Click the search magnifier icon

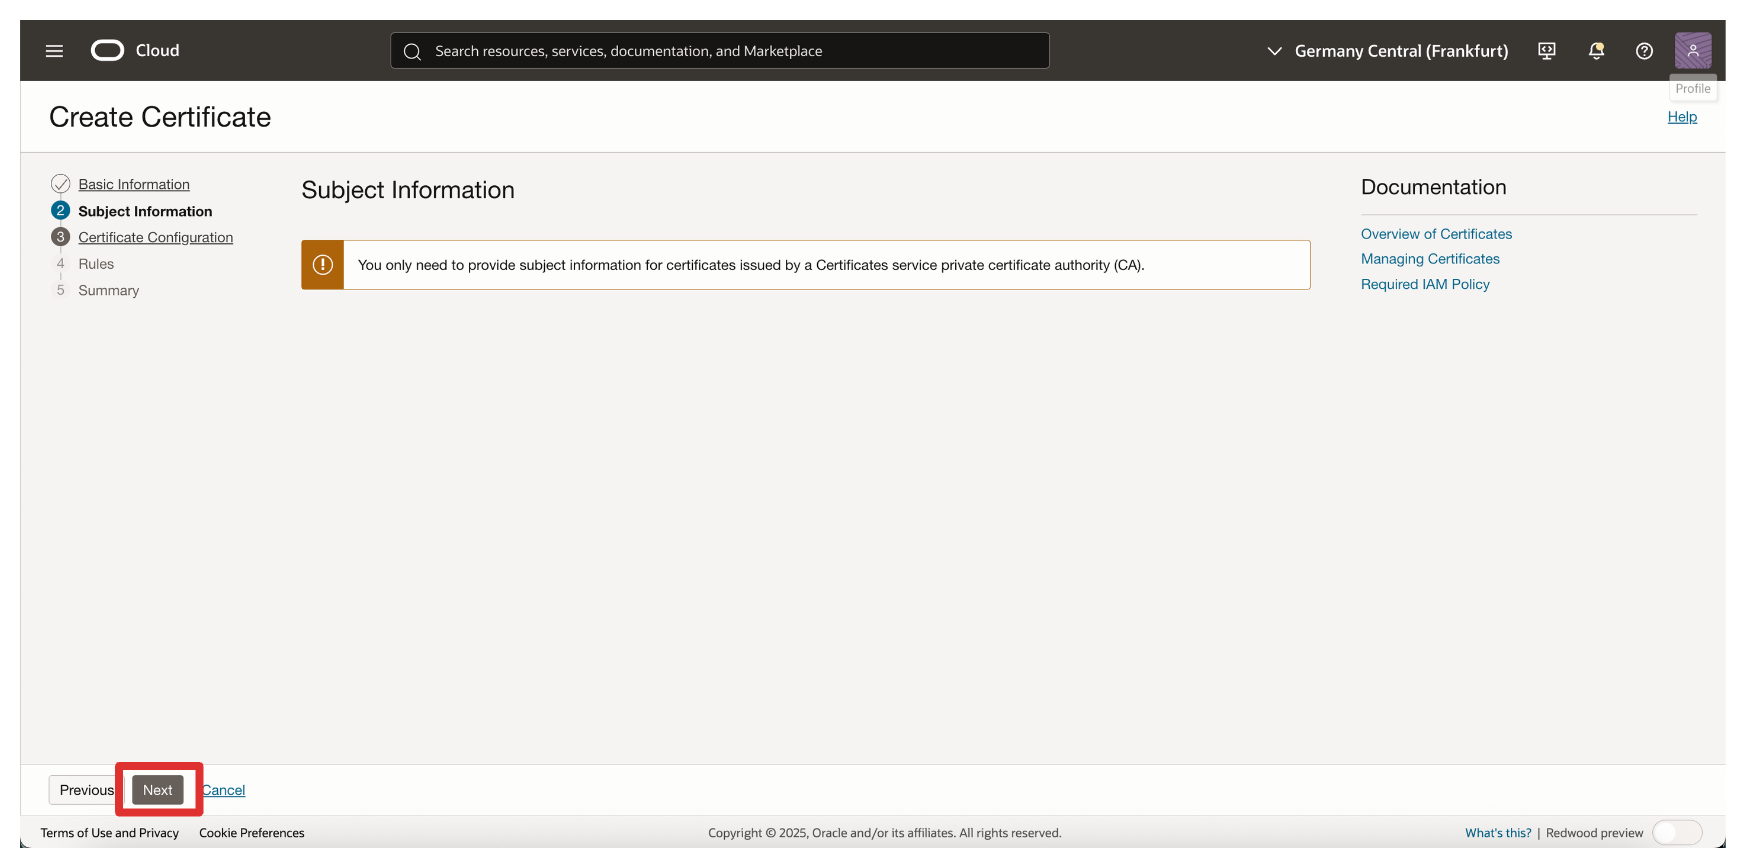tap(412, 52)
